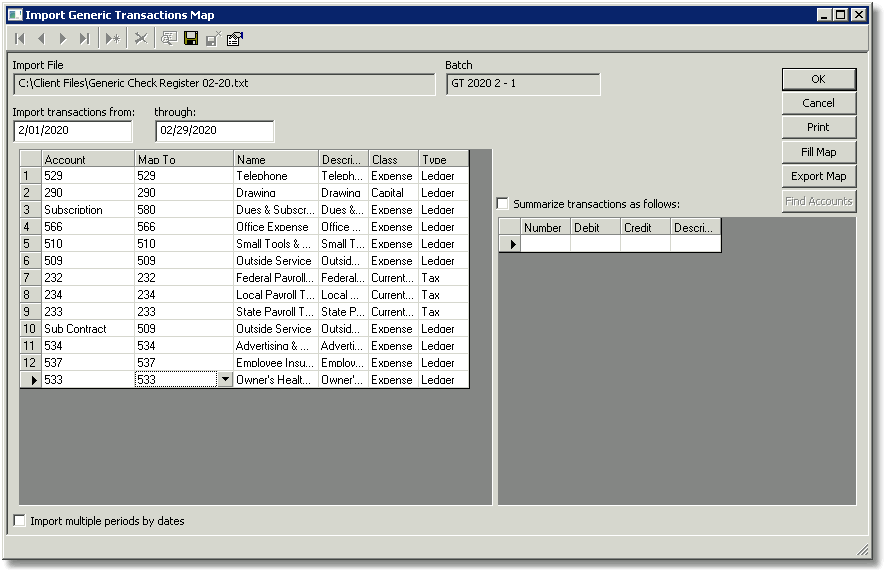Go to the first record

(20, 39)
